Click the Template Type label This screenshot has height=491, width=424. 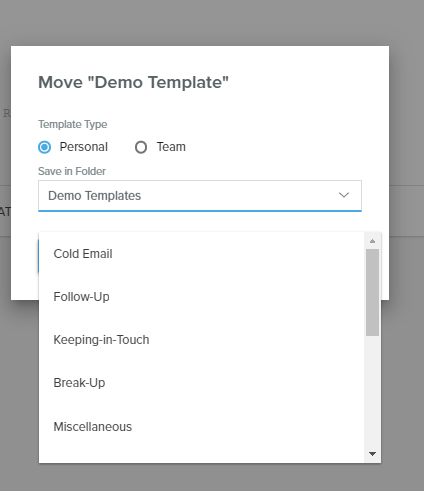(x=73, y=124)
